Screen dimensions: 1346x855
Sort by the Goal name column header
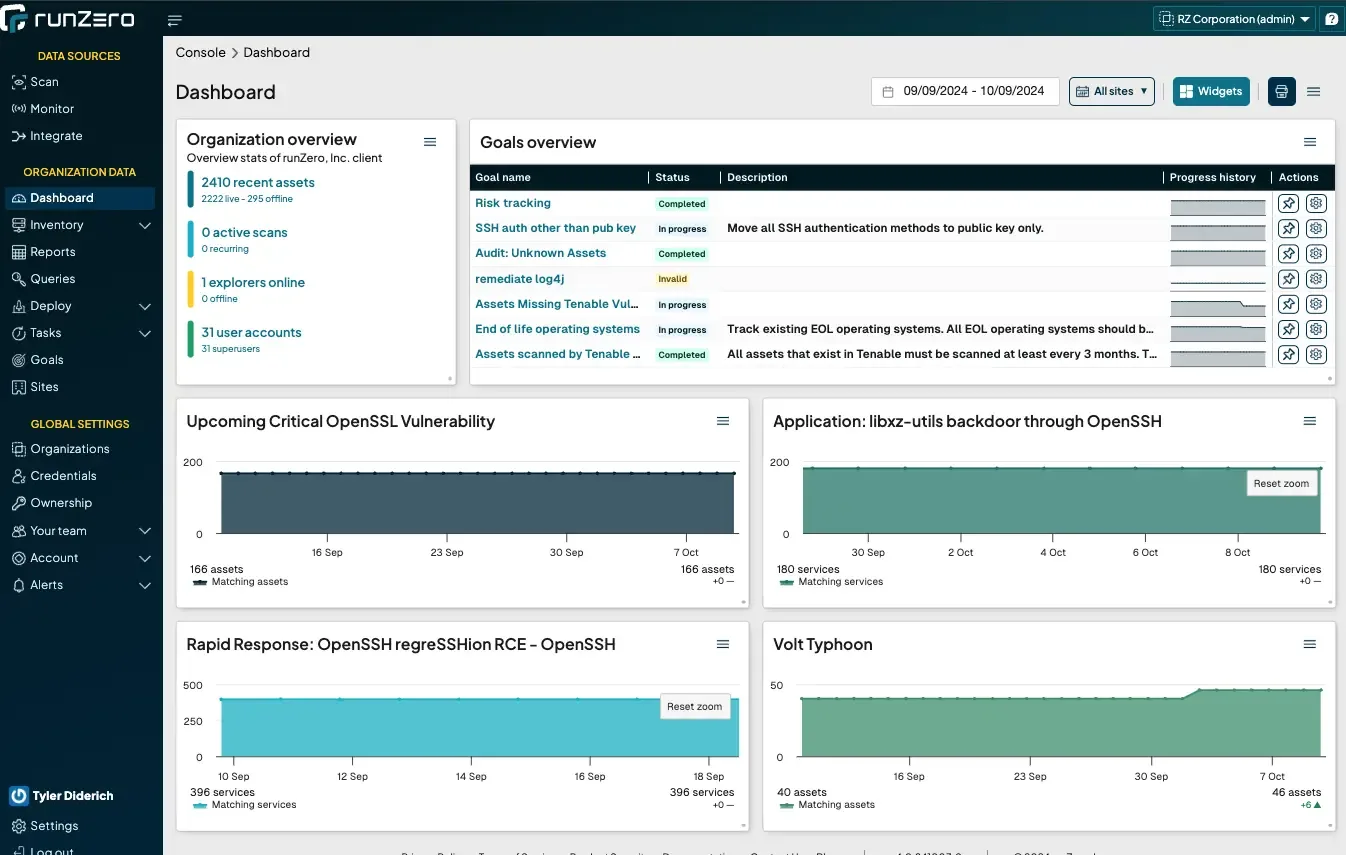[x=503, y=177]
